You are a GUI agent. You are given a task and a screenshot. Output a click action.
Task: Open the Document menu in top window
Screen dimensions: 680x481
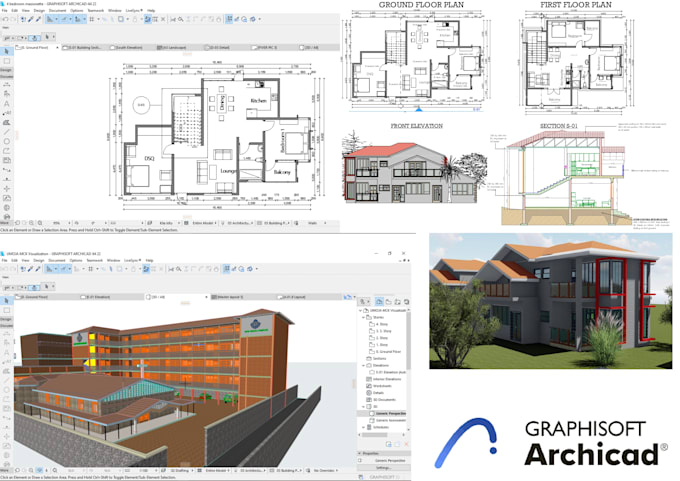[57, 10]
